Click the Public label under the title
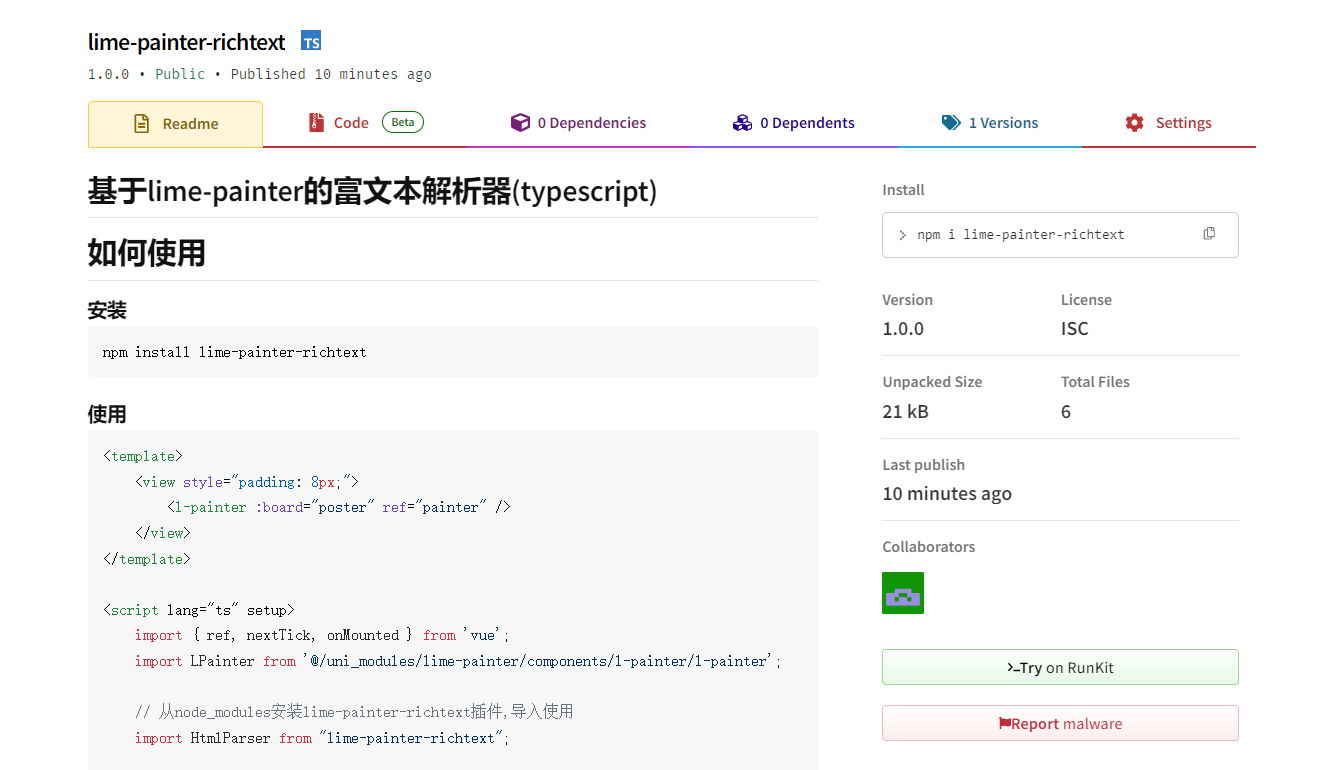The width and height of the screenshot is (1323, 770). pos(180,74)
